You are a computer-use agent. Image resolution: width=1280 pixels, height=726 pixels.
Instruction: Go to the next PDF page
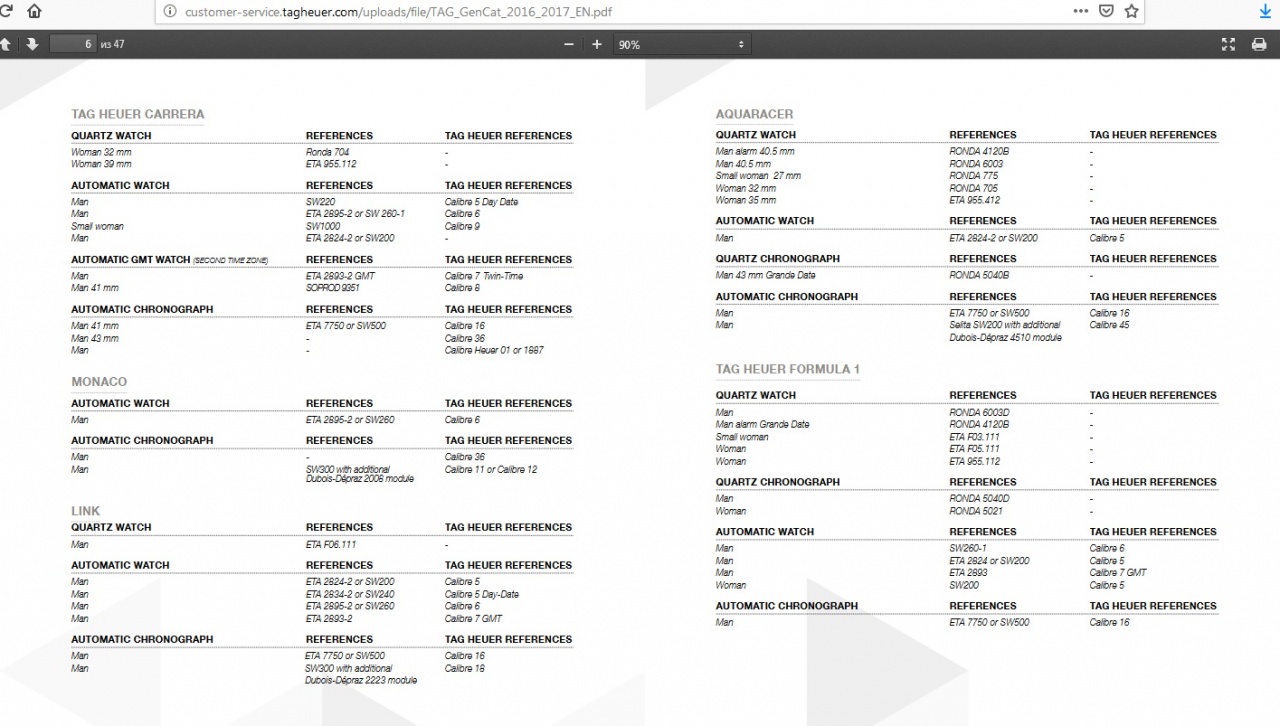[32, 44]
